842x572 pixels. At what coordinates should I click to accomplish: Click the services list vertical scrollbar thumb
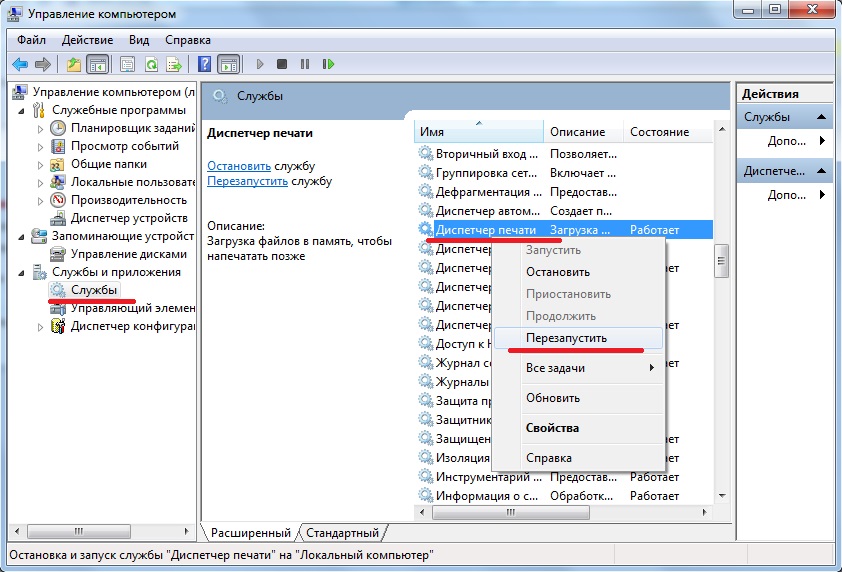coord(722,262)
